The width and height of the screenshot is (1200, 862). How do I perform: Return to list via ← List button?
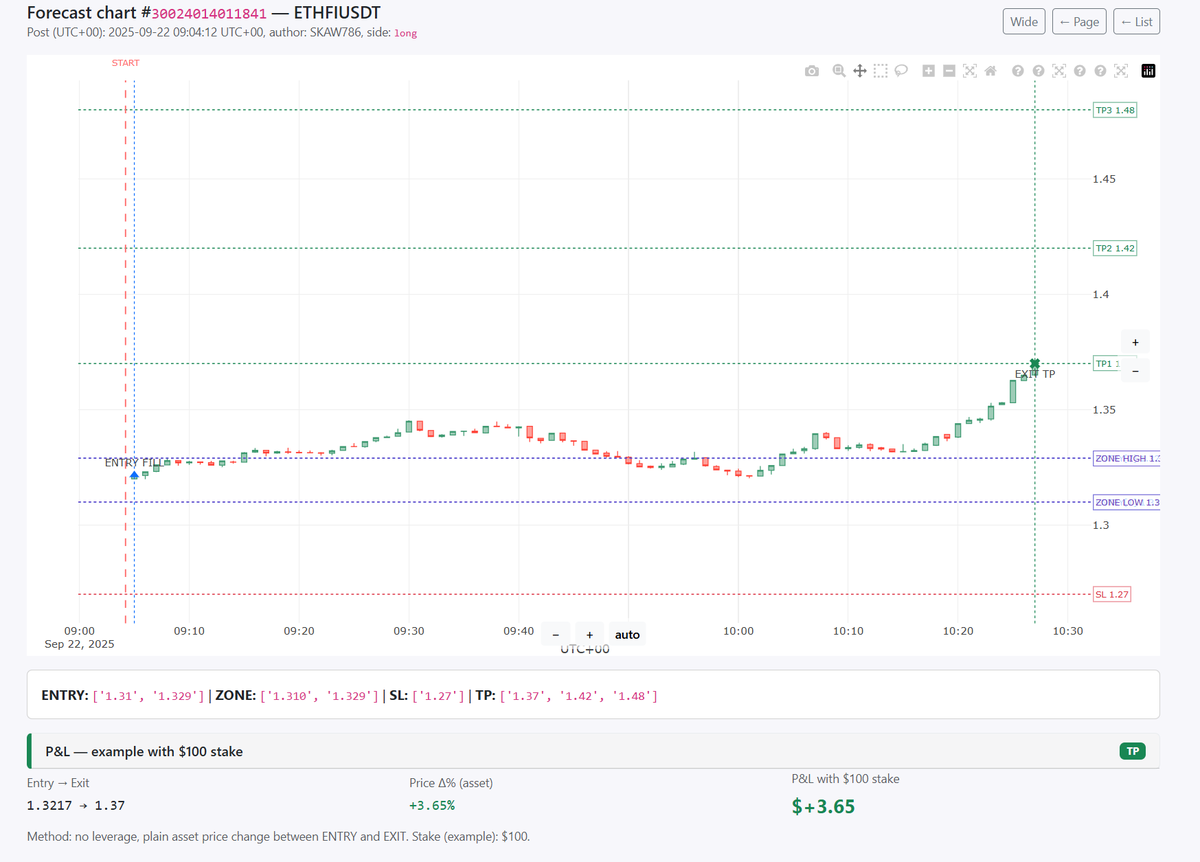pyautogui.click(x=1136, y=21)
